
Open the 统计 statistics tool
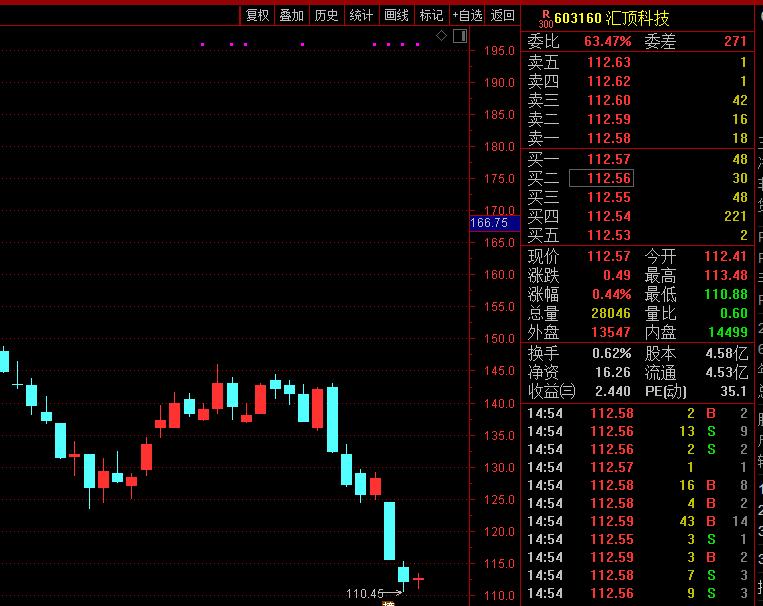(361, 16)
